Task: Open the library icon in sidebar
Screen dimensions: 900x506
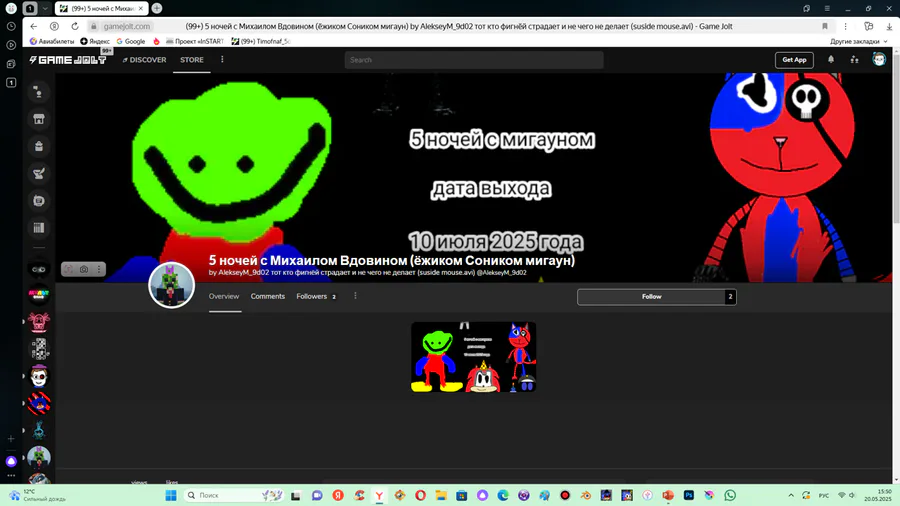Action: pyautogui.click(x=39, y=228)
